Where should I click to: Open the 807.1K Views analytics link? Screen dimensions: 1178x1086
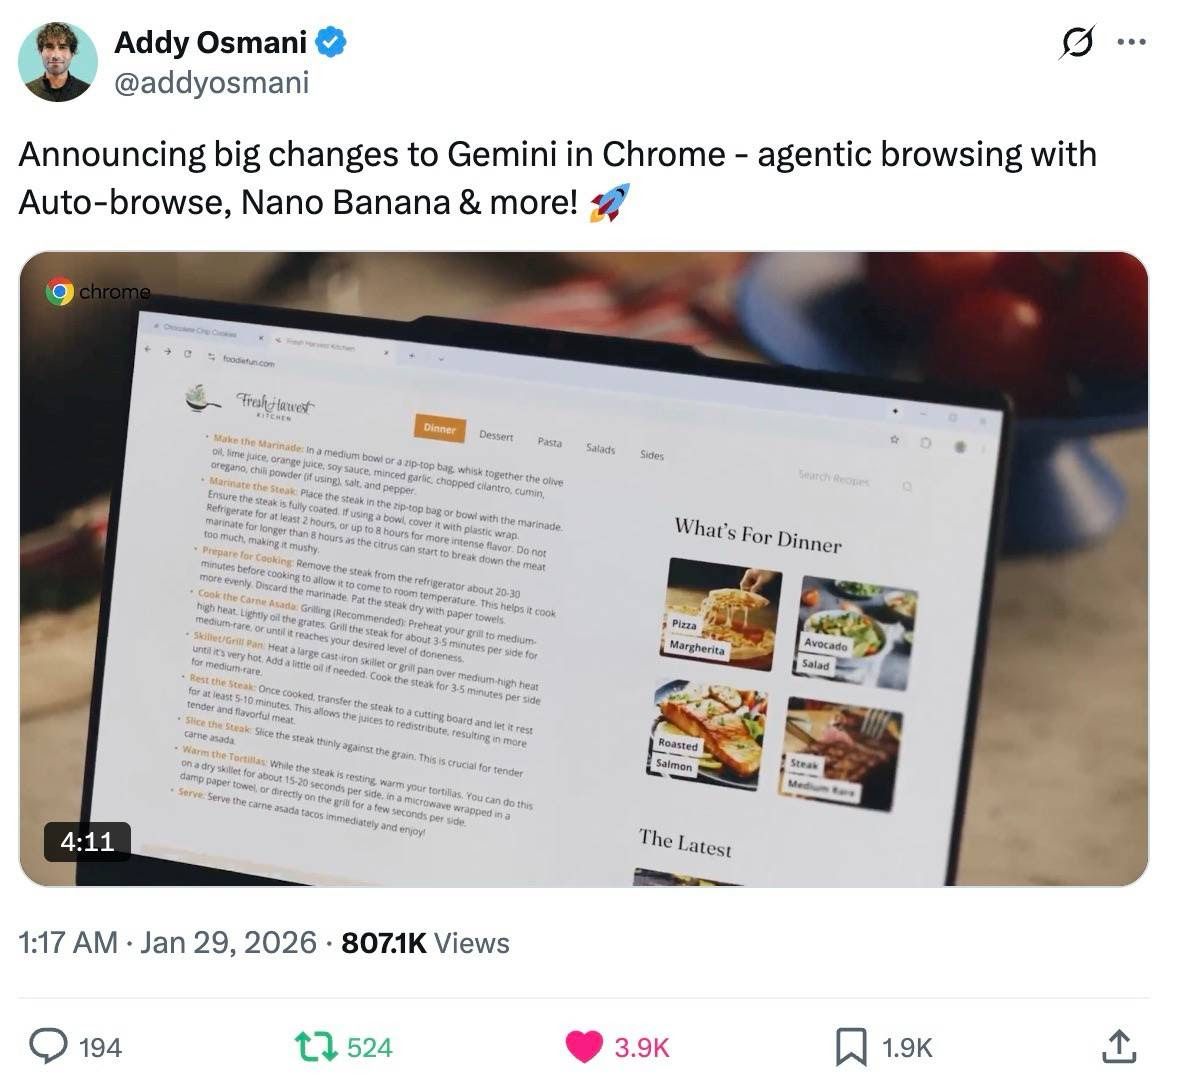pyautogui.click(x=425, y=943)
